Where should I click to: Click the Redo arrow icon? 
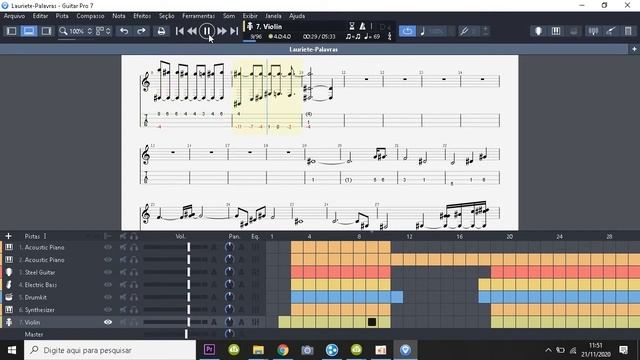141,31
